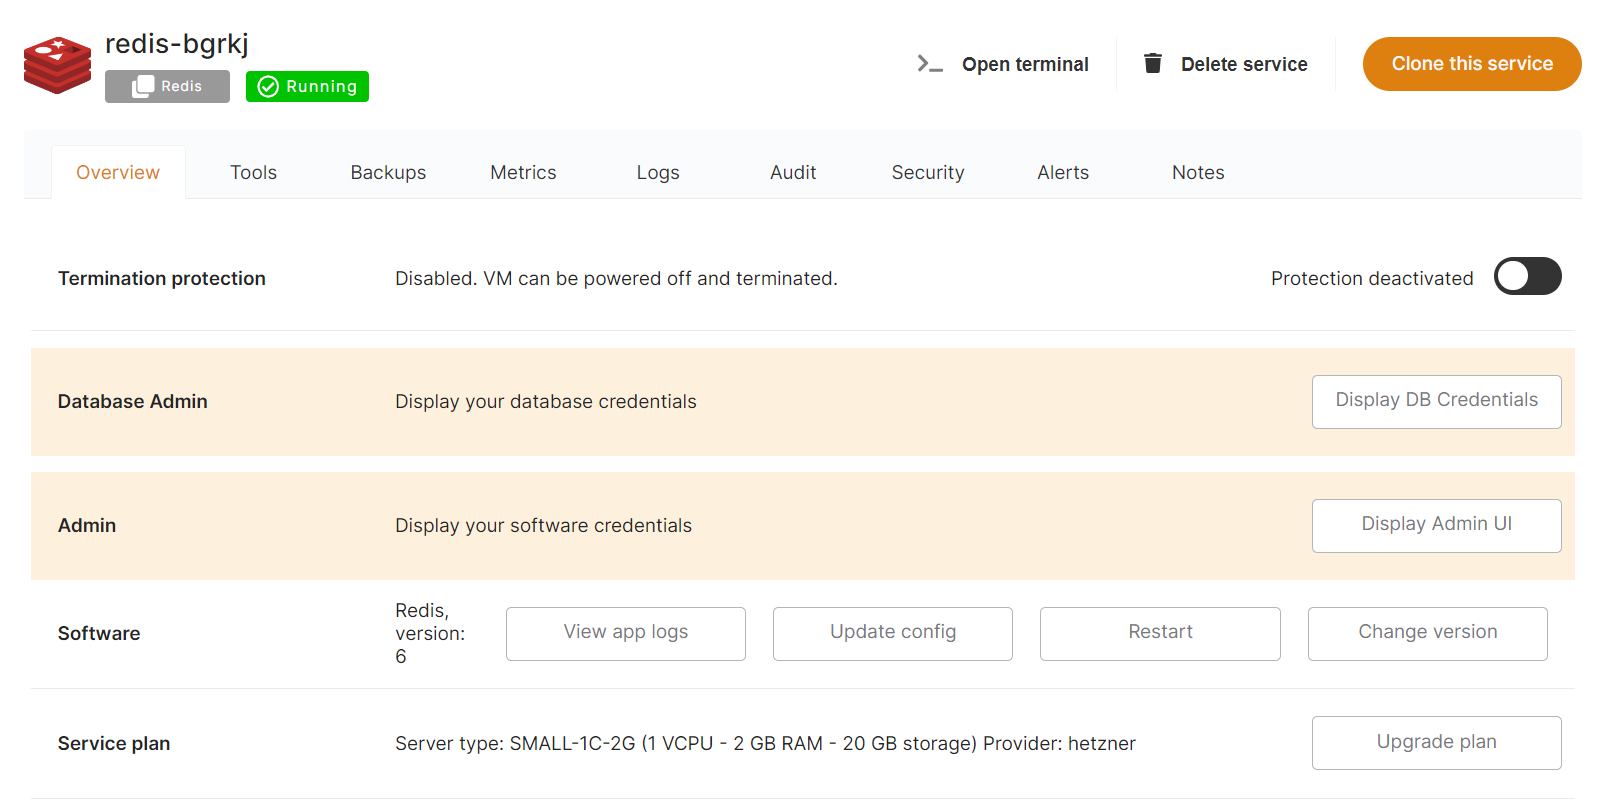Image resolution: width=1602 pixels, height=801 pixels.
Task: Click the Redis badge copy icon
Action: [143, 87]
